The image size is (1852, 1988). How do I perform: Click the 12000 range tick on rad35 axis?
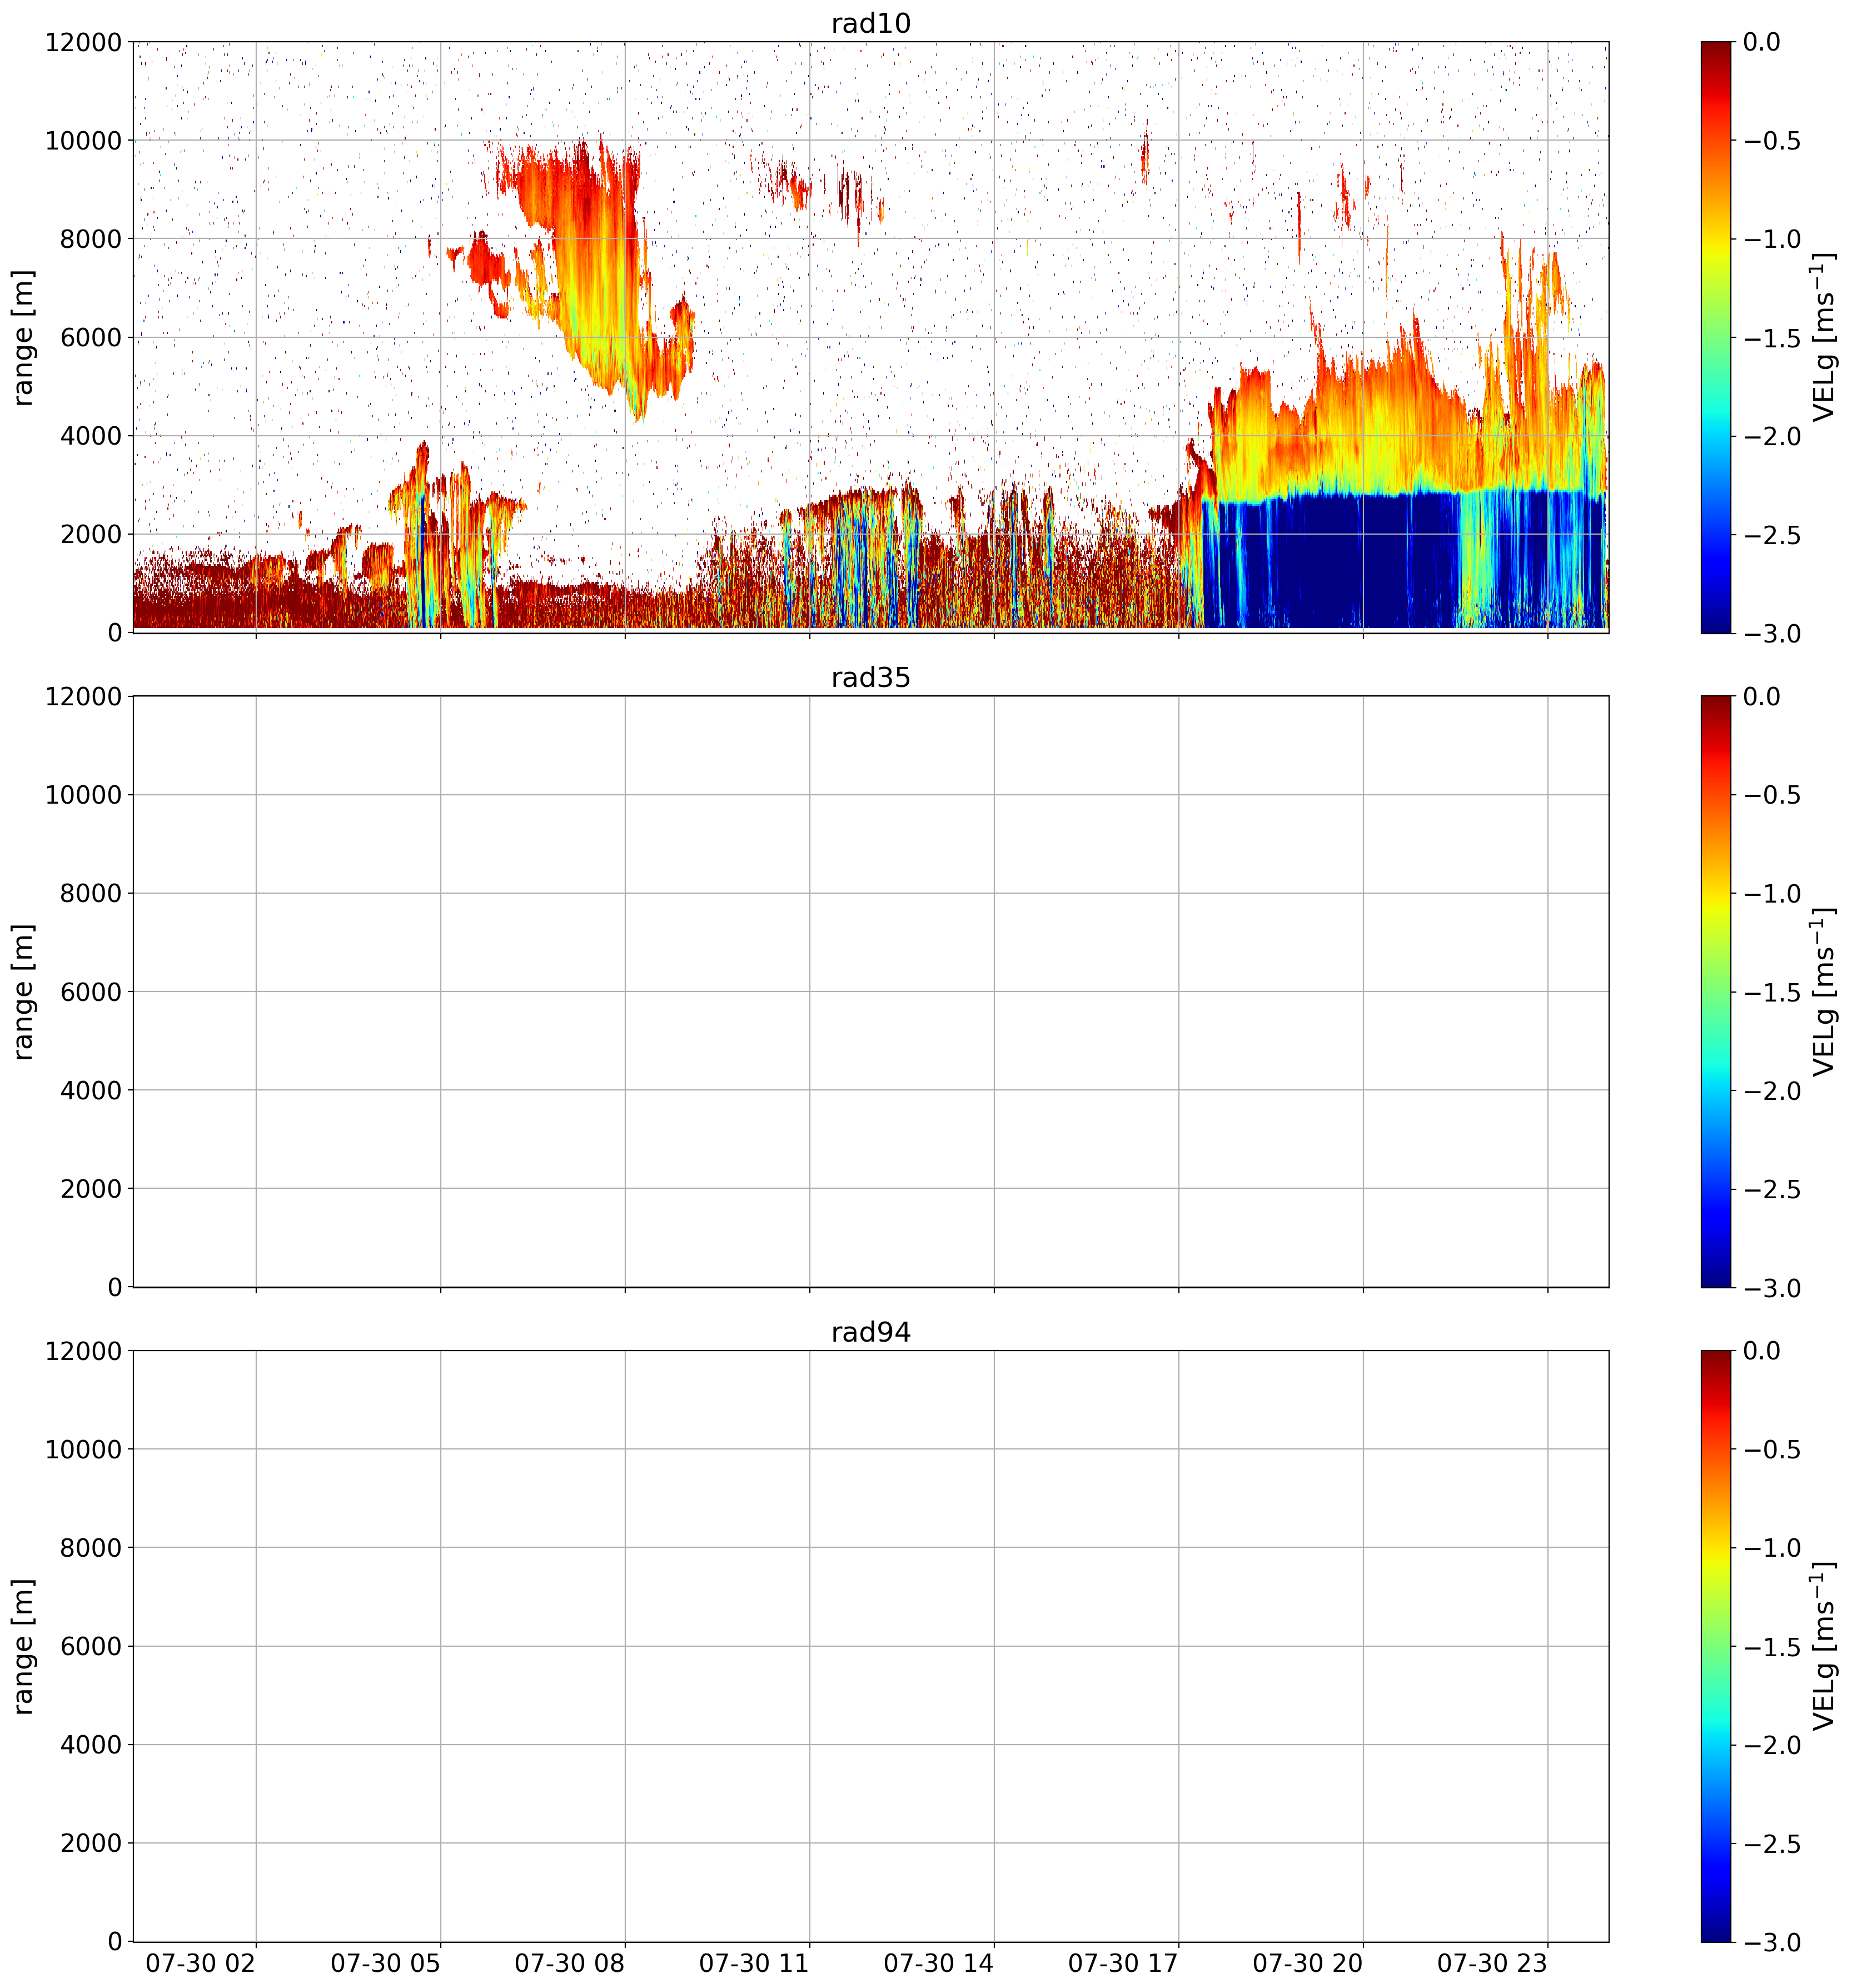[83, 697]
